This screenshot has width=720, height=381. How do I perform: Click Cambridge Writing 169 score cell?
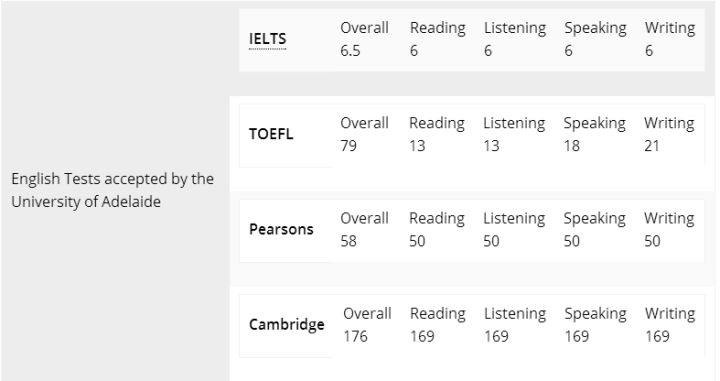[x=670, y=325]
